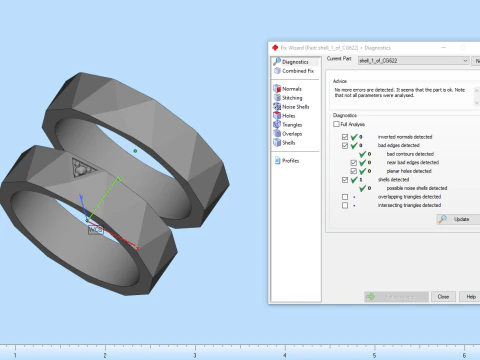Click the Update button label
The image size is (480, 360).
[461, 219]
